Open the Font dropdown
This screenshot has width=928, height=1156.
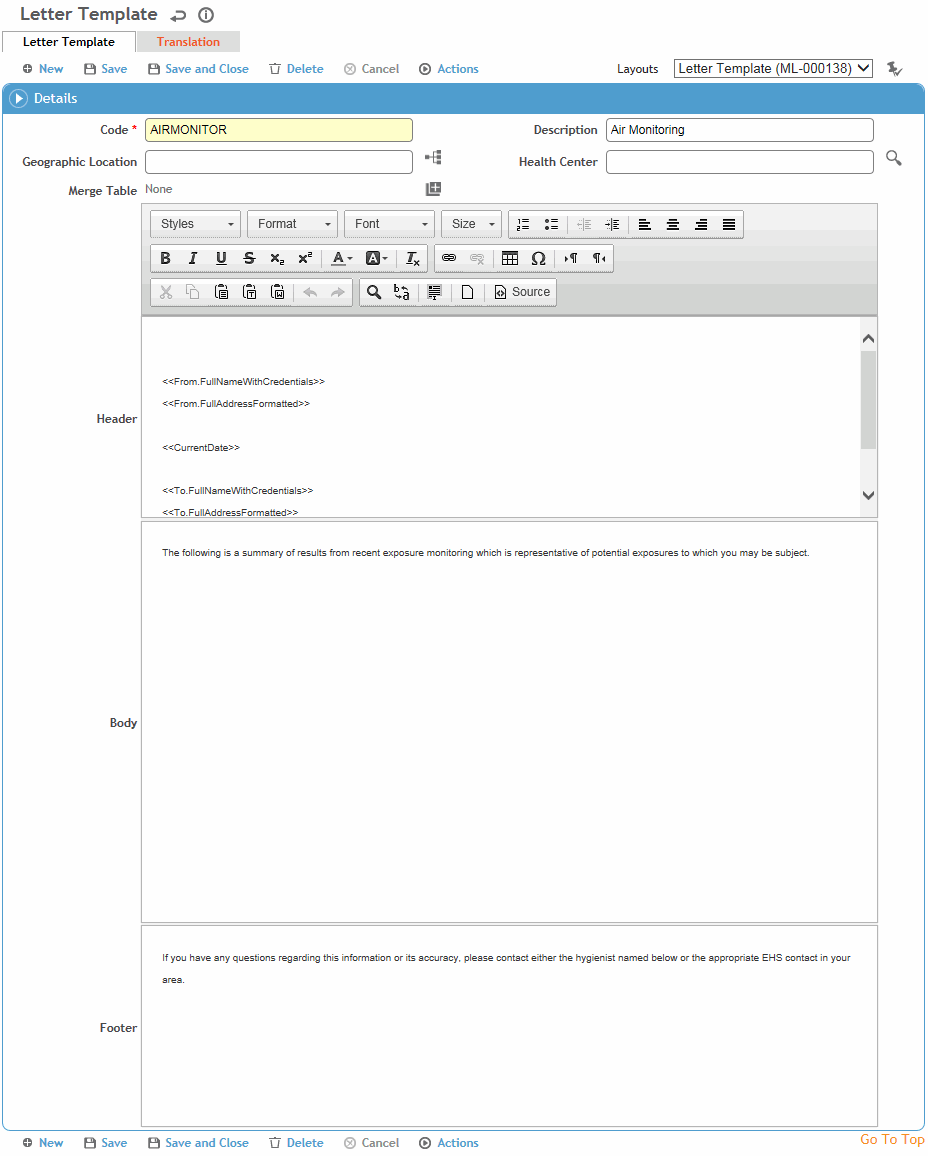point(389,224)
